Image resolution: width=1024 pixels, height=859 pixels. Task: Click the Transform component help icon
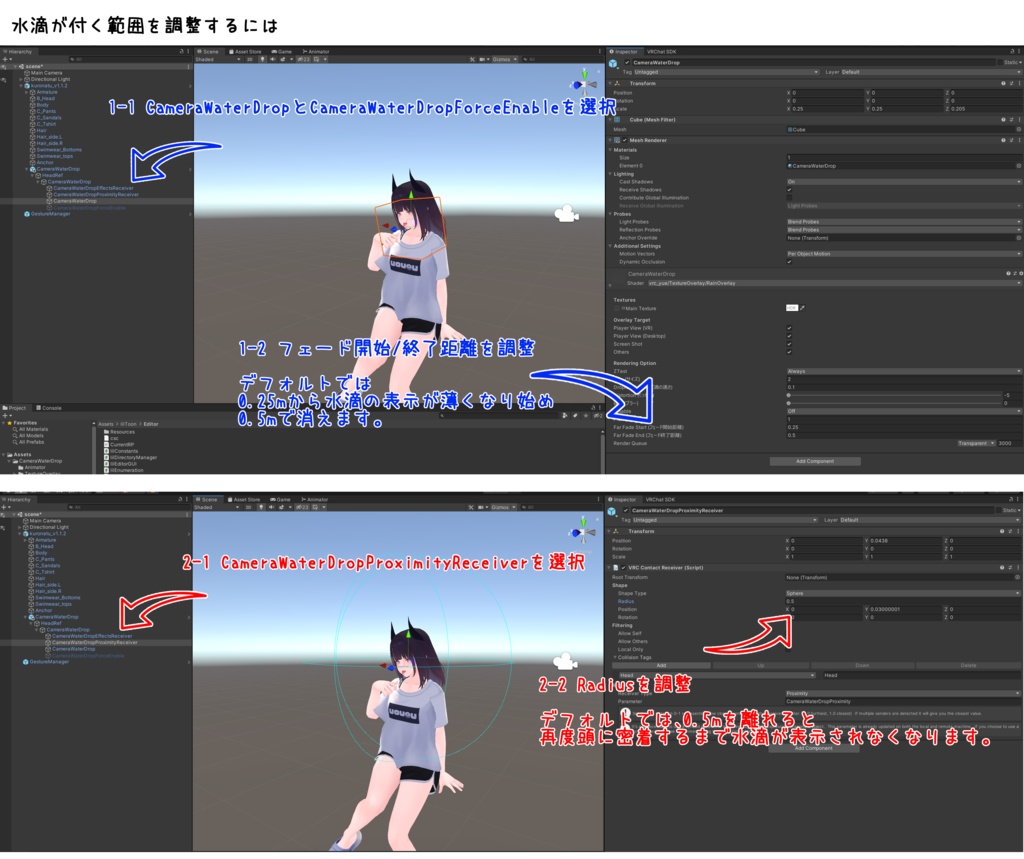click(1002, 83)
